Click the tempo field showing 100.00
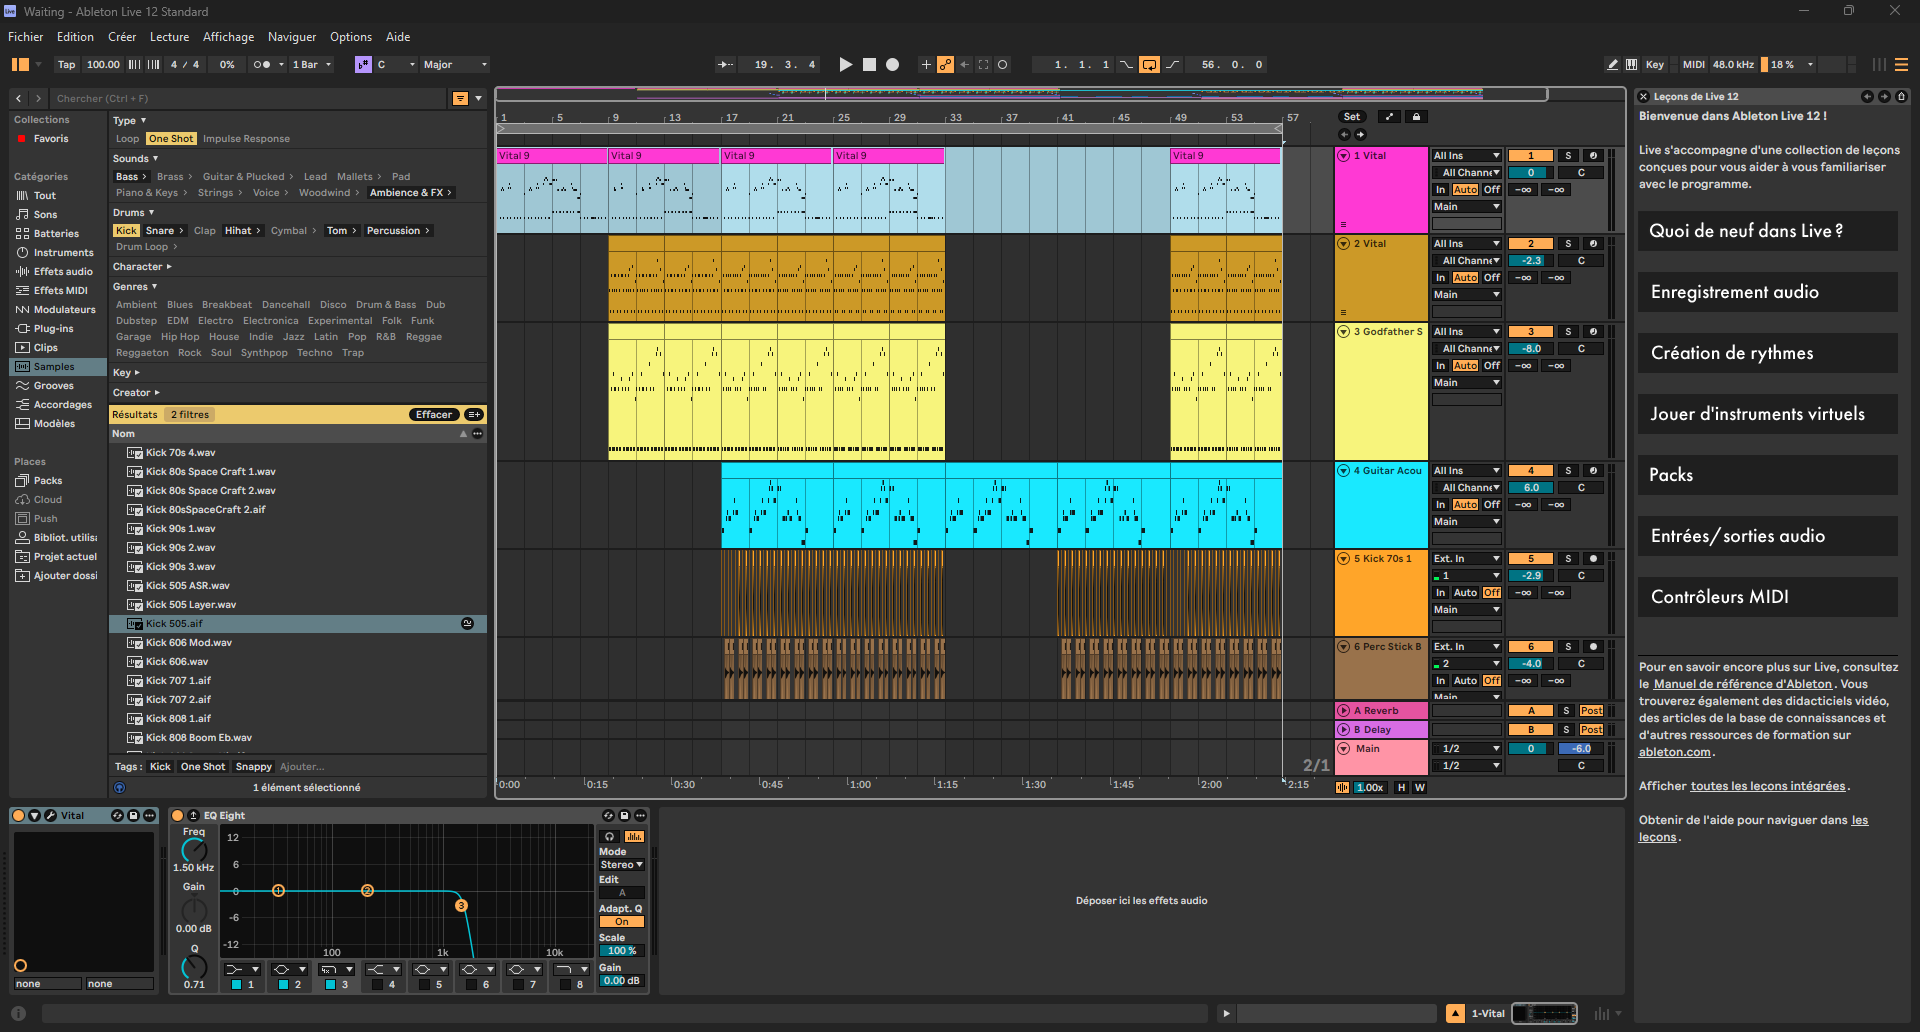 coord(103,65)
